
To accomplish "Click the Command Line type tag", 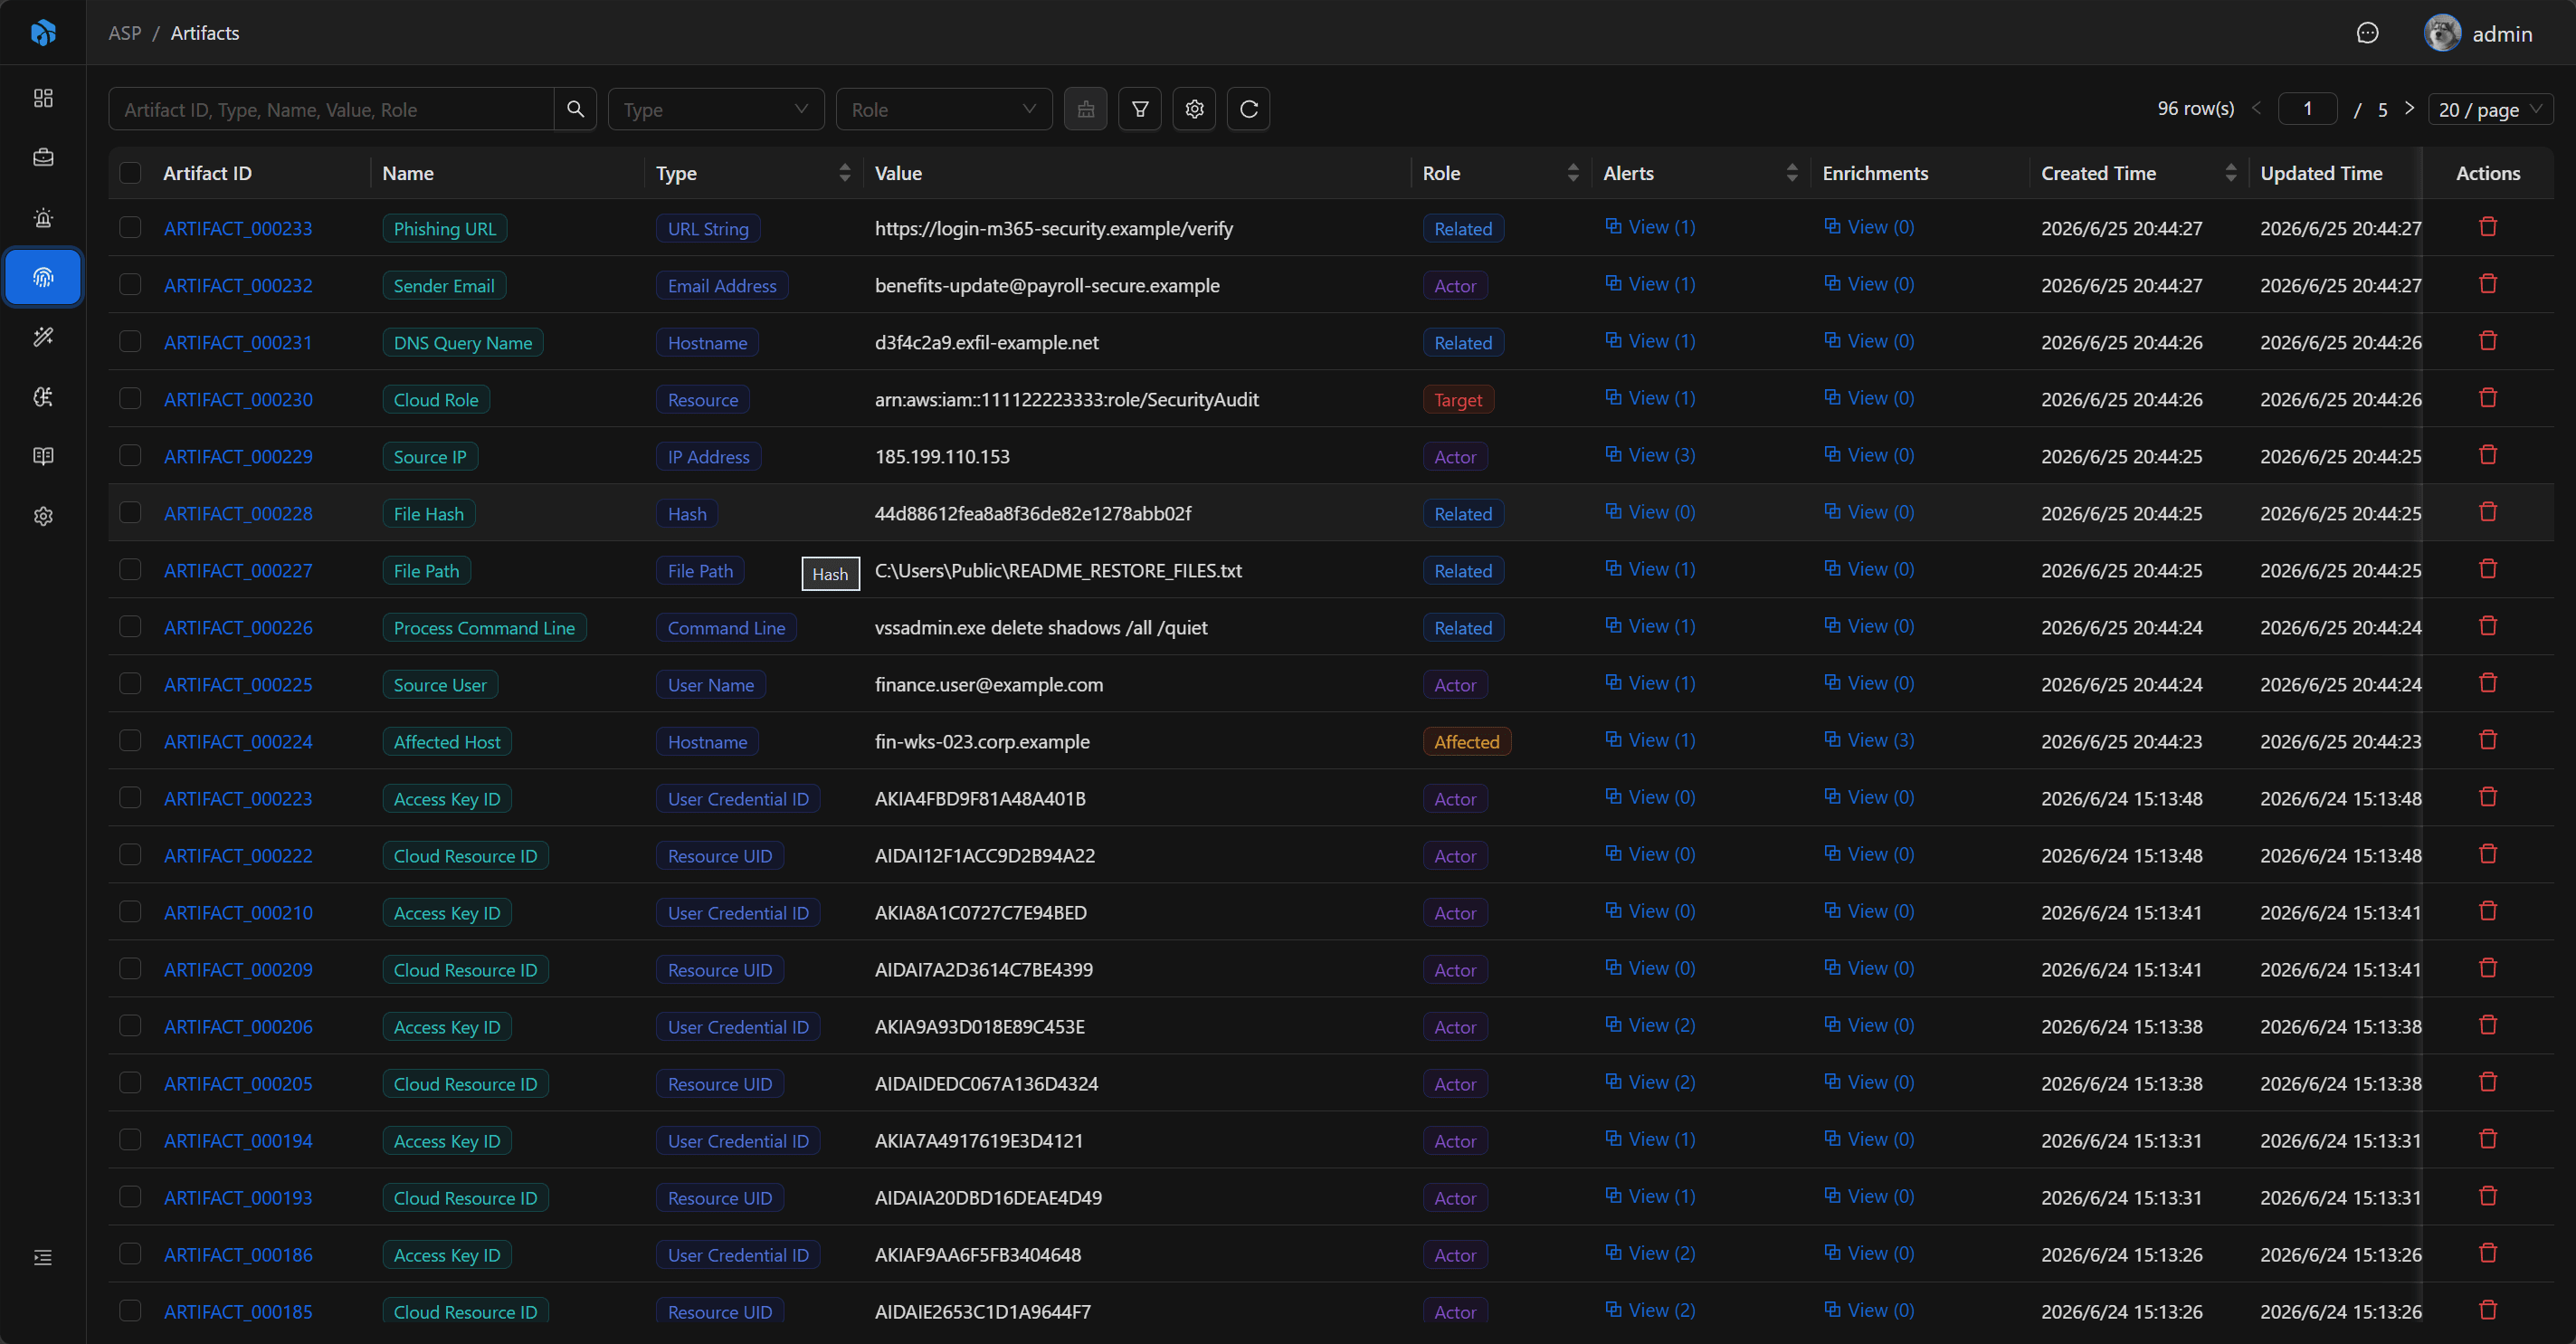I will tap(726, 627).
